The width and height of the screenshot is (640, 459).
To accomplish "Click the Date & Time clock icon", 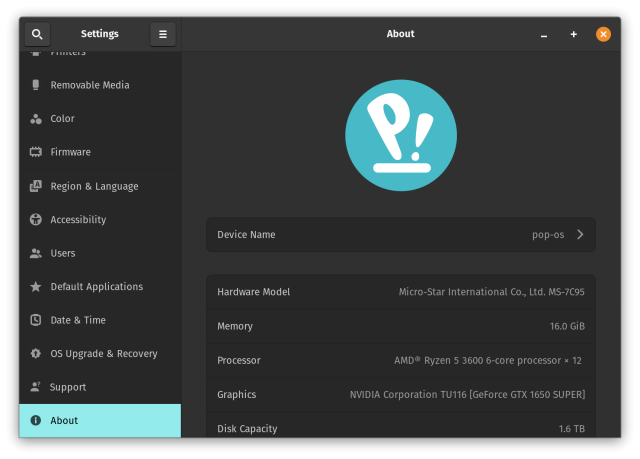I will pyautogui.click(x=36, y=320).
